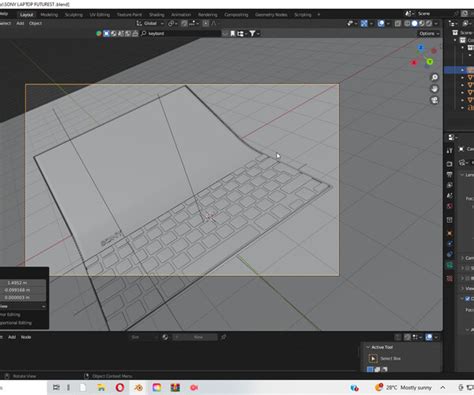Open the Scene properties tab
Image resolution: width=474 pixels, height=395 pixels.
tap(450, 196)
